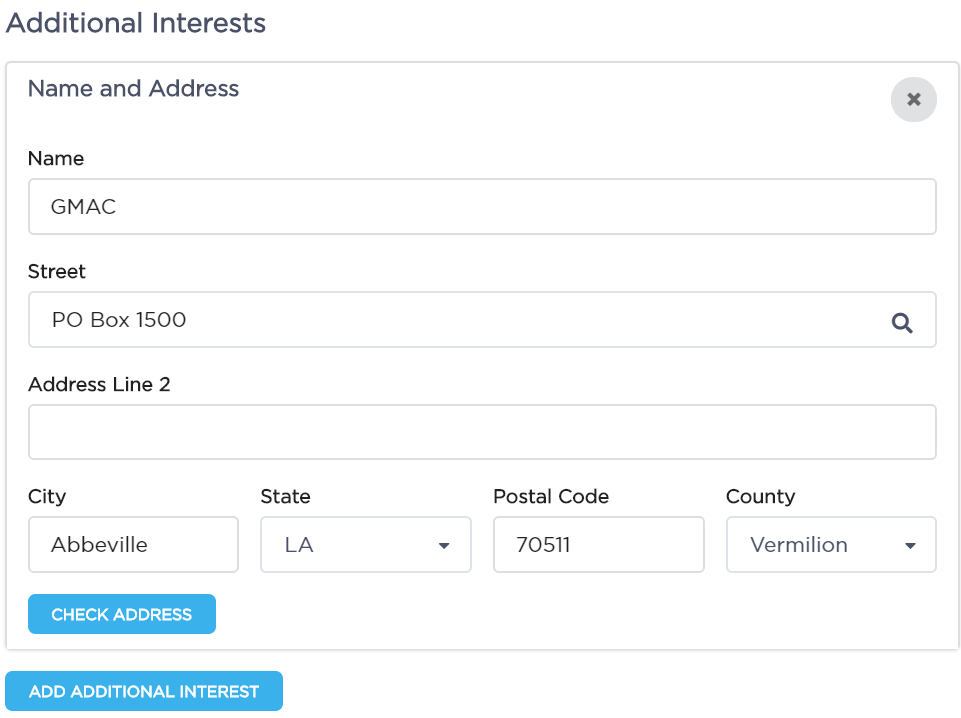Remove this interest using the X icon
The image size is (961, 718).
(x=913, y=99)
